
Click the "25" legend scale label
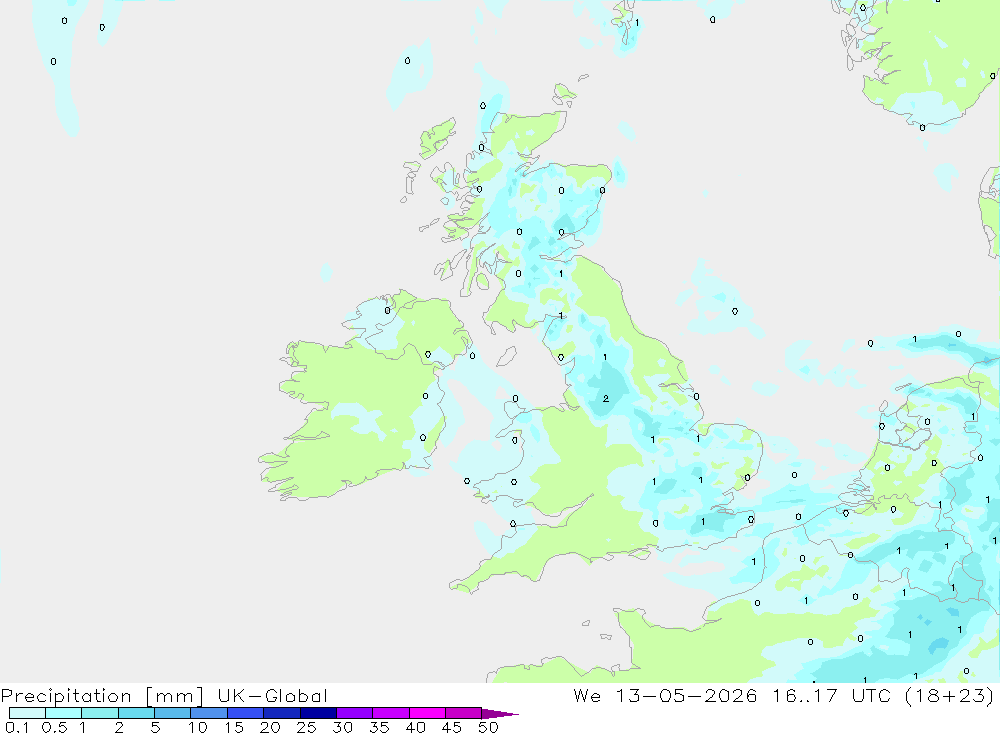[x=306, y=727]
